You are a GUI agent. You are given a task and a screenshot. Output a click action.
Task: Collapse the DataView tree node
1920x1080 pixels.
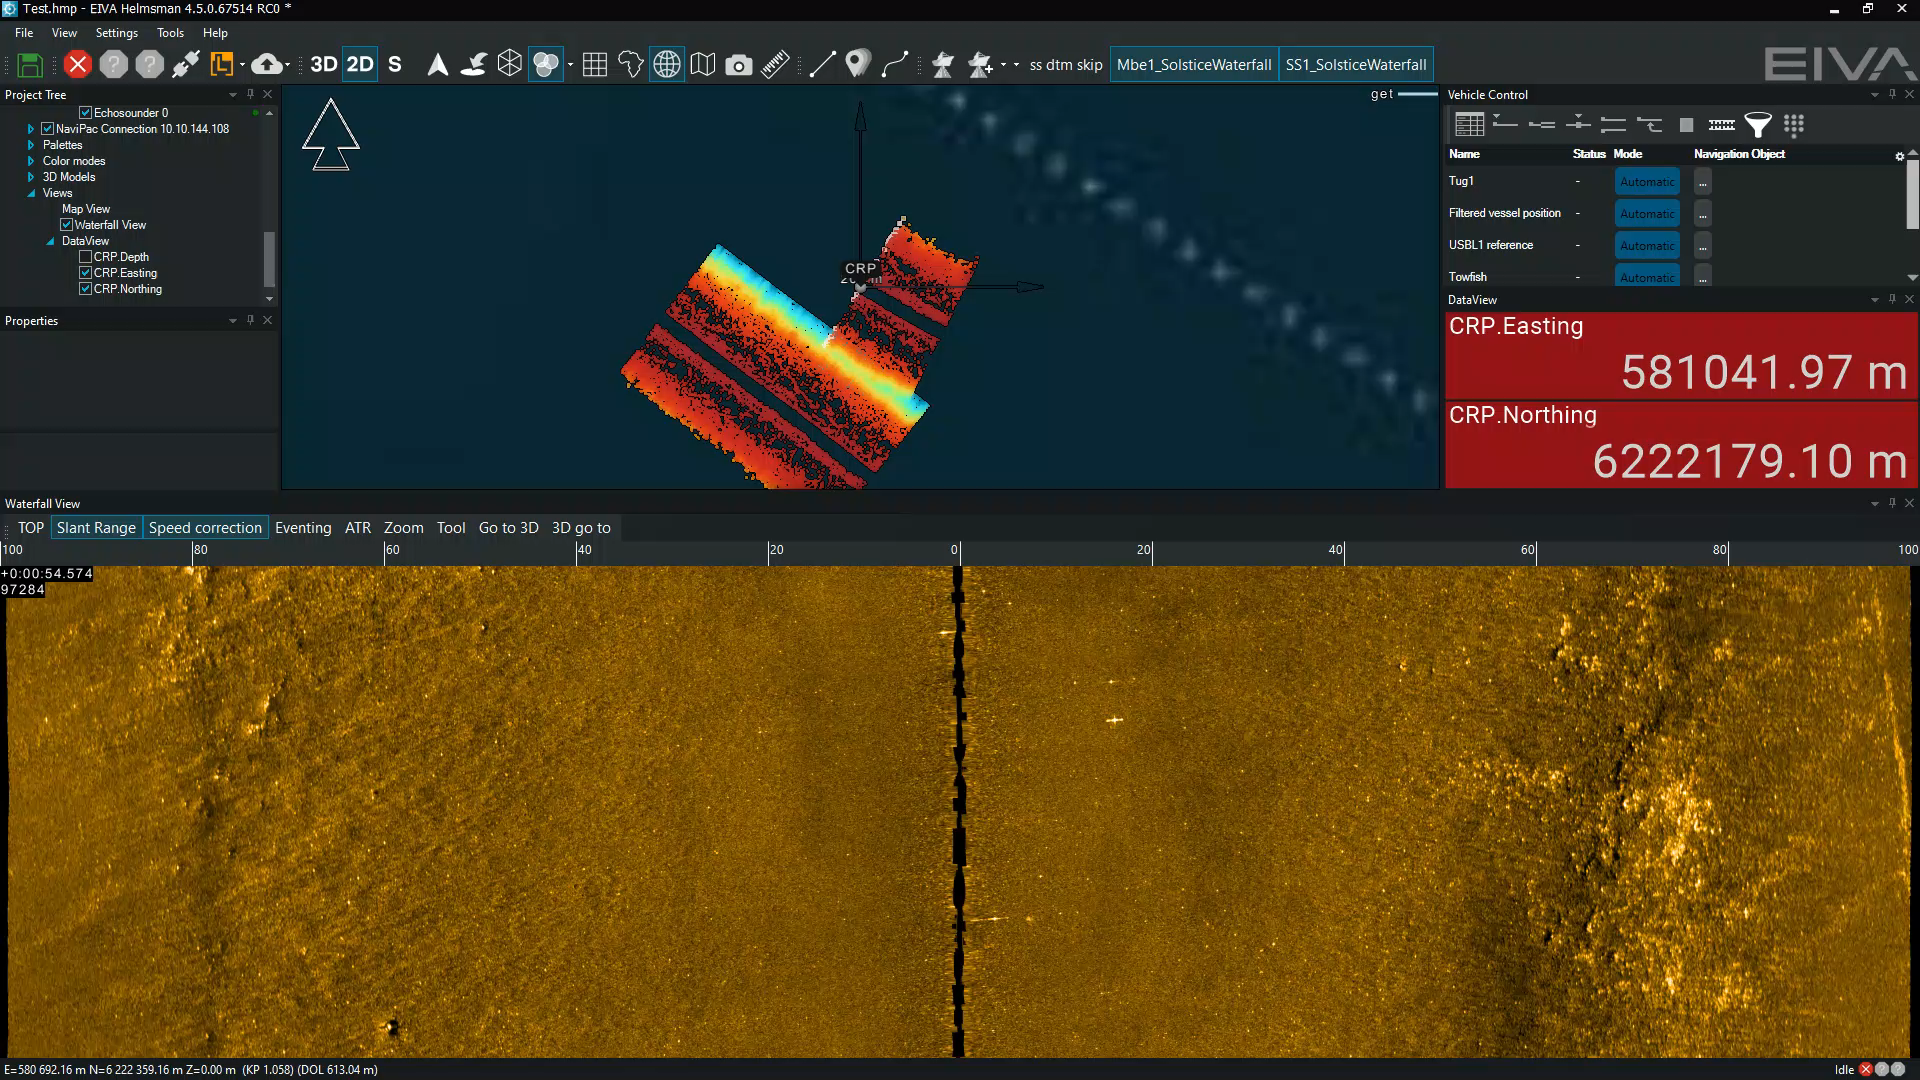50,241
